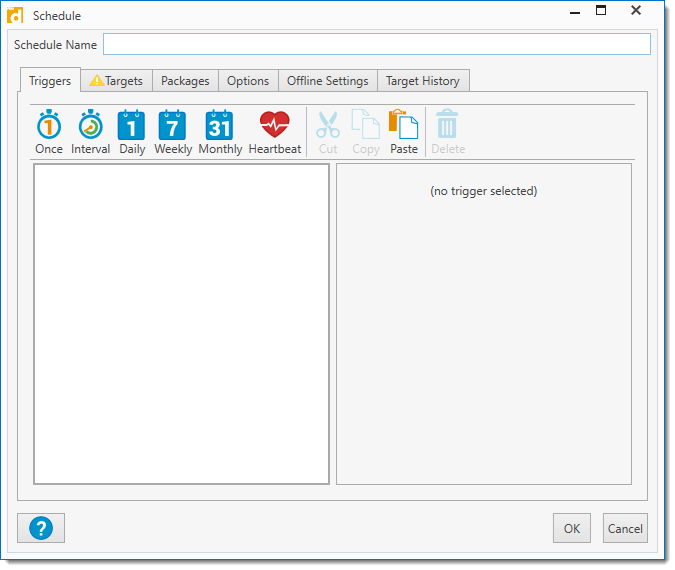Click the Cut scissors icon
The width and height of the screenshot is (675, 570).
[328, 132]
